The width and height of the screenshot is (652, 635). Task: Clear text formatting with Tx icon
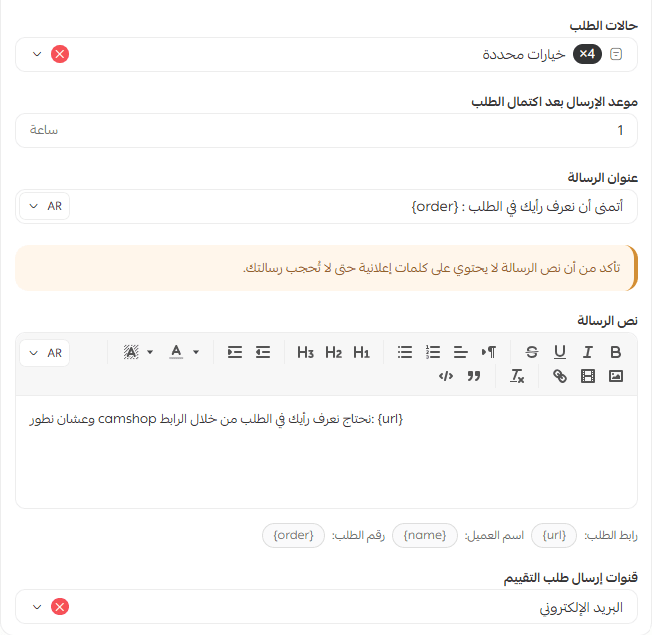(x=517, y=376)
